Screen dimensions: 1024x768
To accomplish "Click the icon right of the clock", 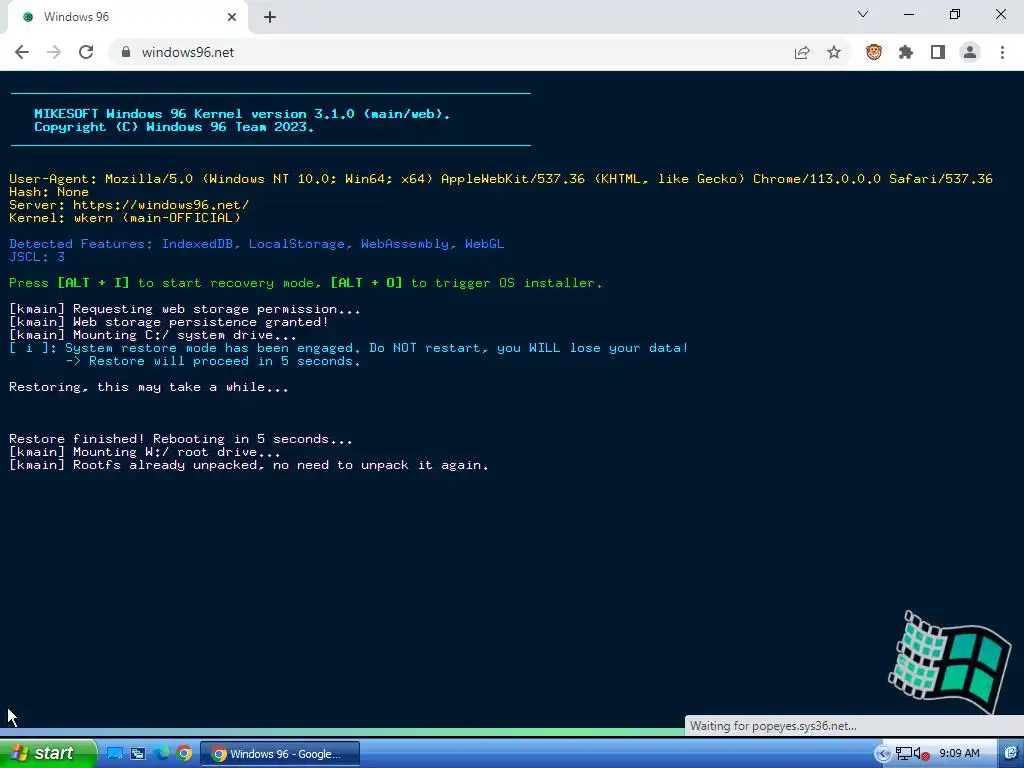I will tap(1012, 754).
